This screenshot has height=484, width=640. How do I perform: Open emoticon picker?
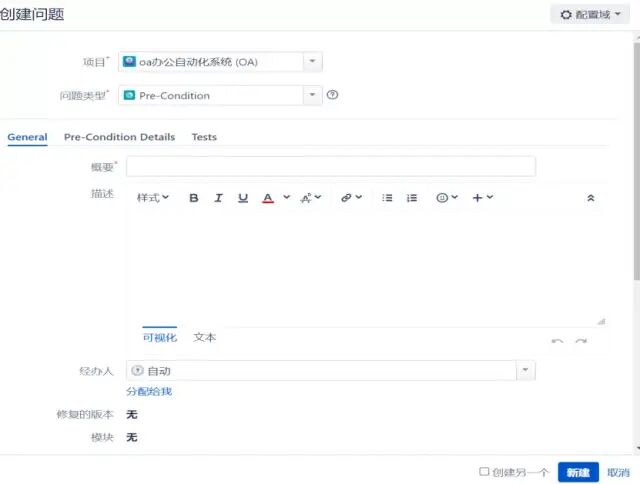click(x=447, y=198)
